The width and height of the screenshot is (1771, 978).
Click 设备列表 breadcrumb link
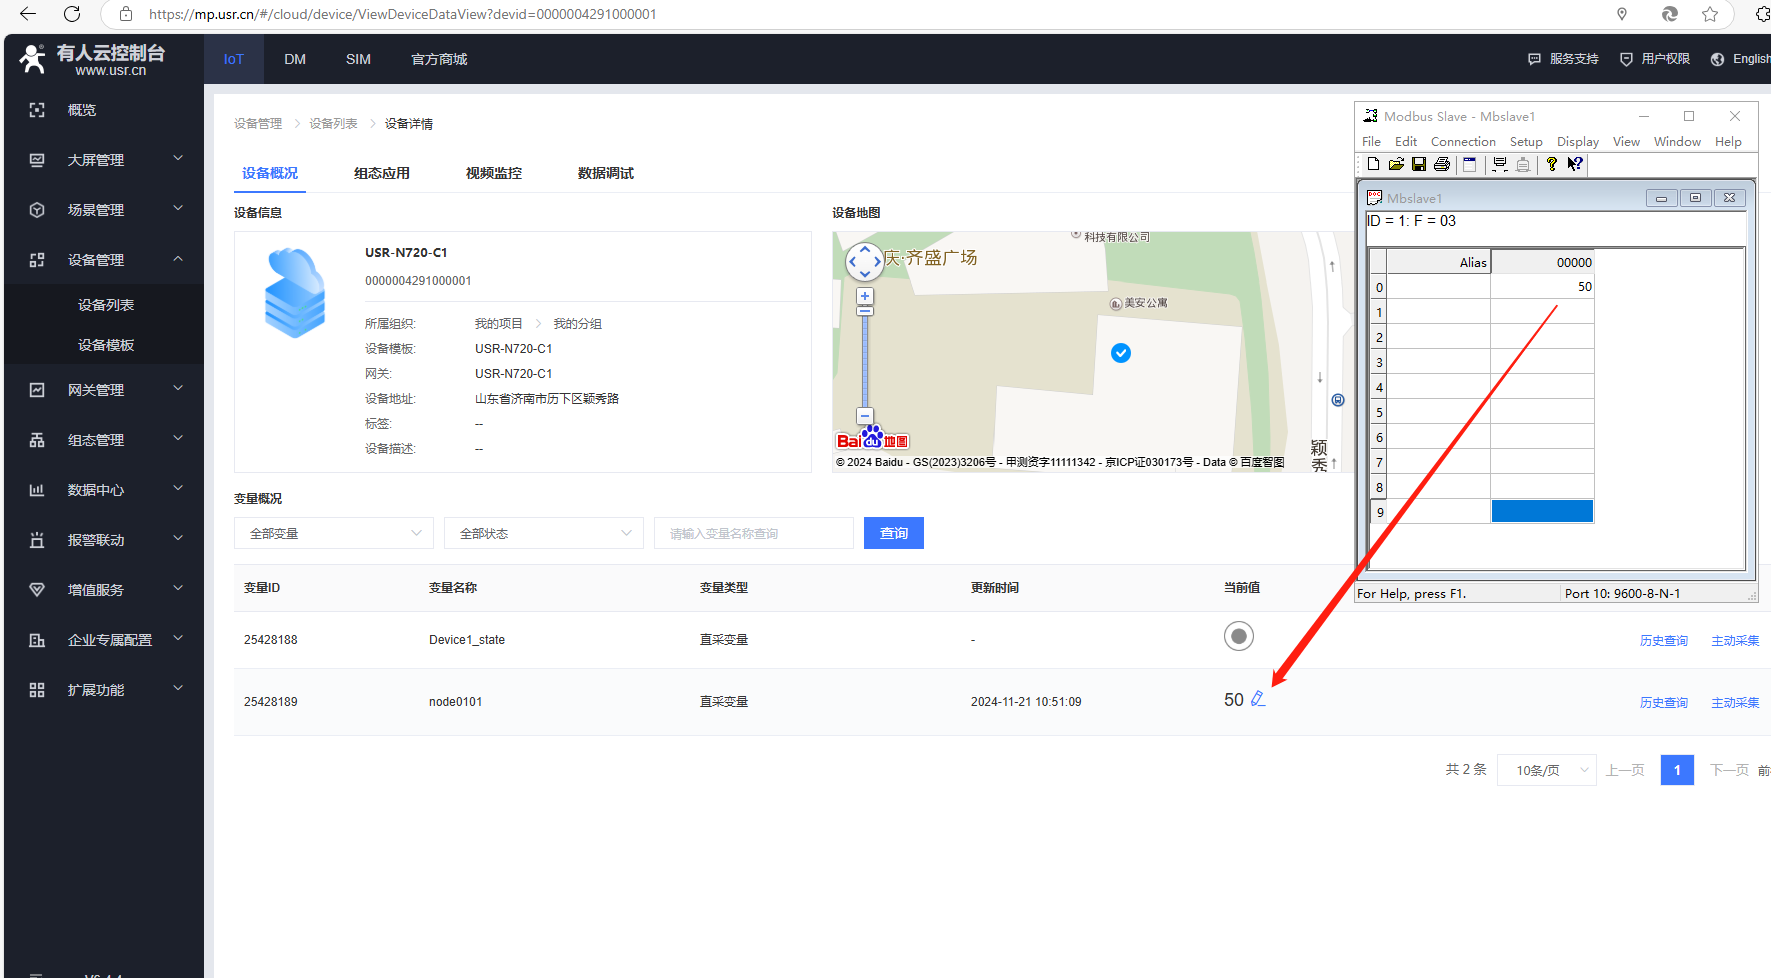(x=333, y=124)
